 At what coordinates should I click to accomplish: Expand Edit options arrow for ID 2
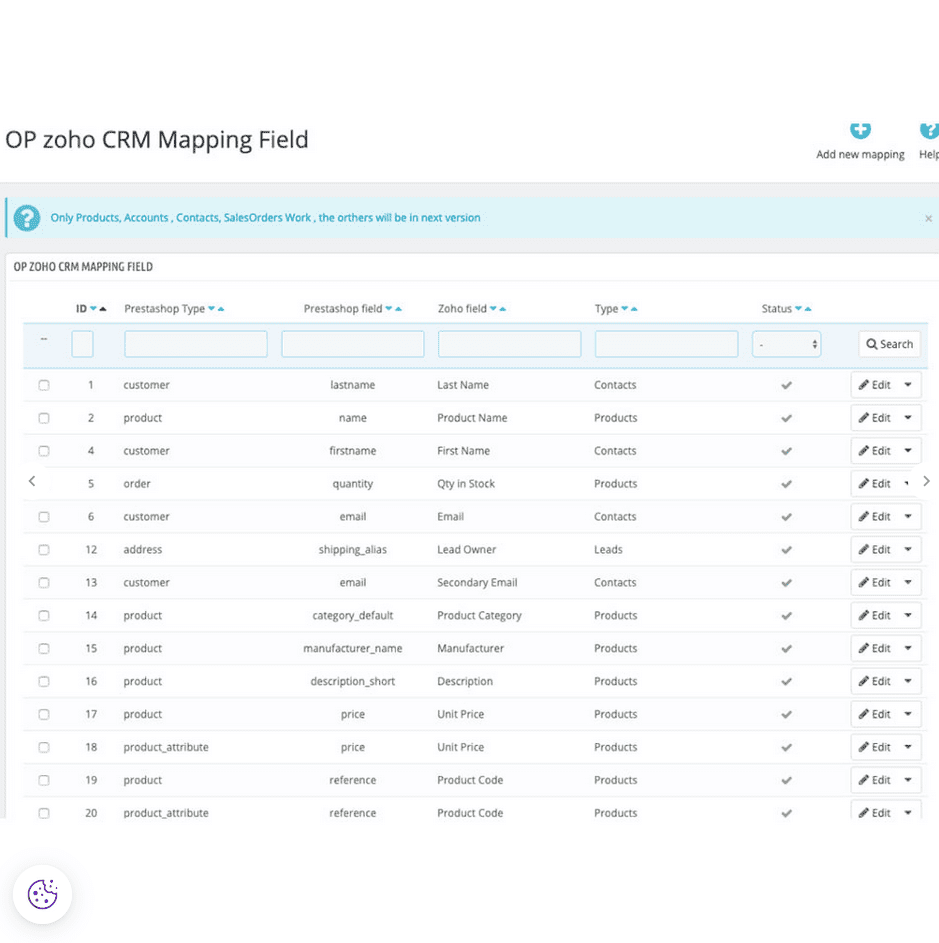tap(908, 418)
